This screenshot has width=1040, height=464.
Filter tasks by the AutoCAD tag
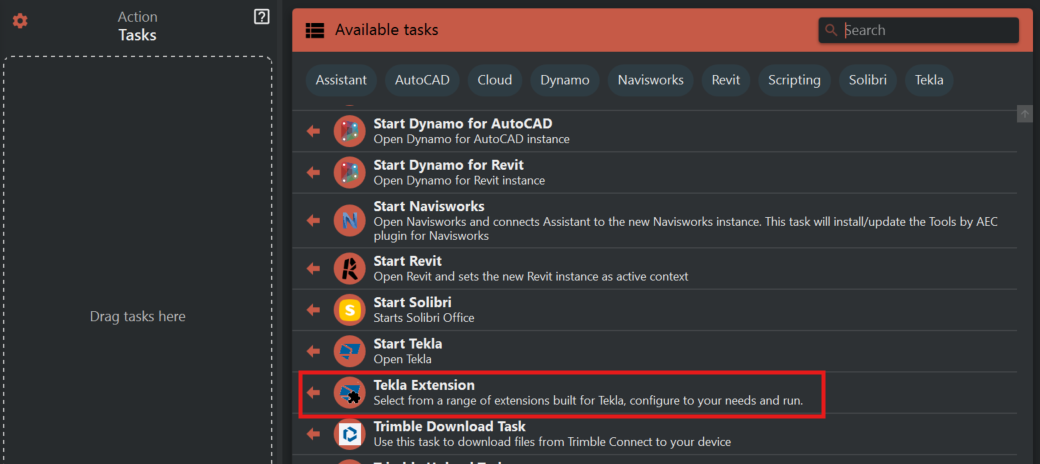(x=422, y=80)
